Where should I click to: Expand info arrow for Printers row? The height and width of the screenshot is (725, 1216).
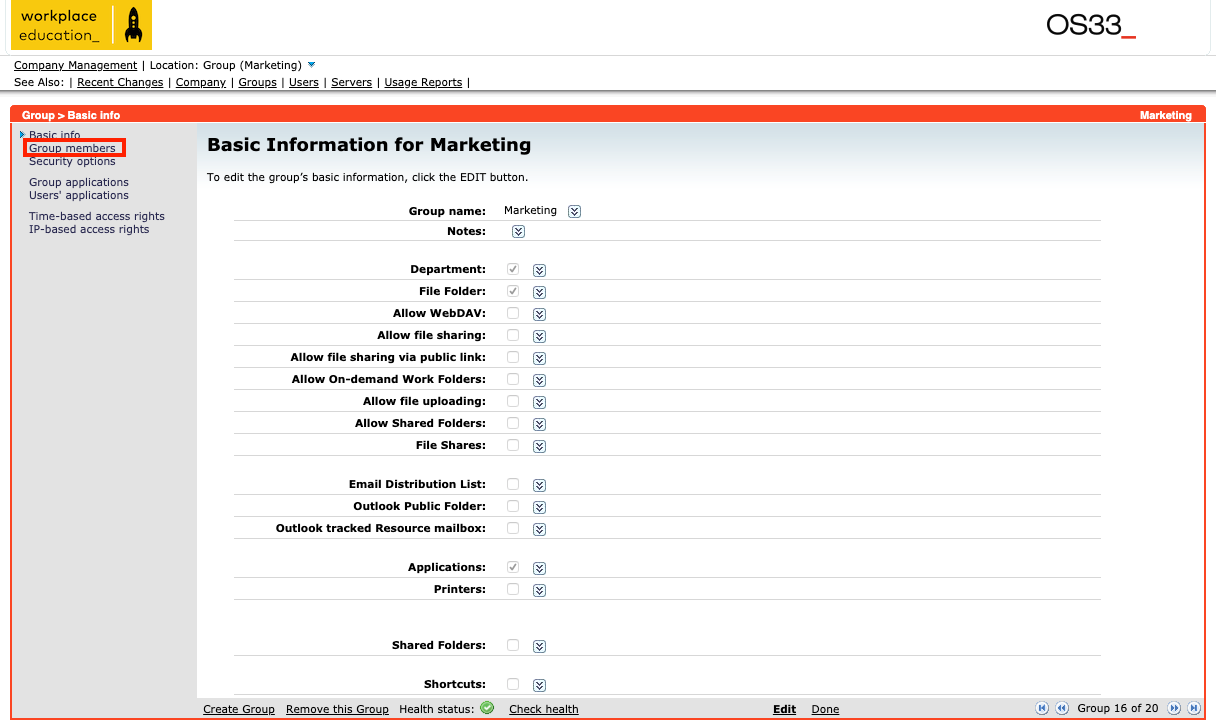click(539, 590)
